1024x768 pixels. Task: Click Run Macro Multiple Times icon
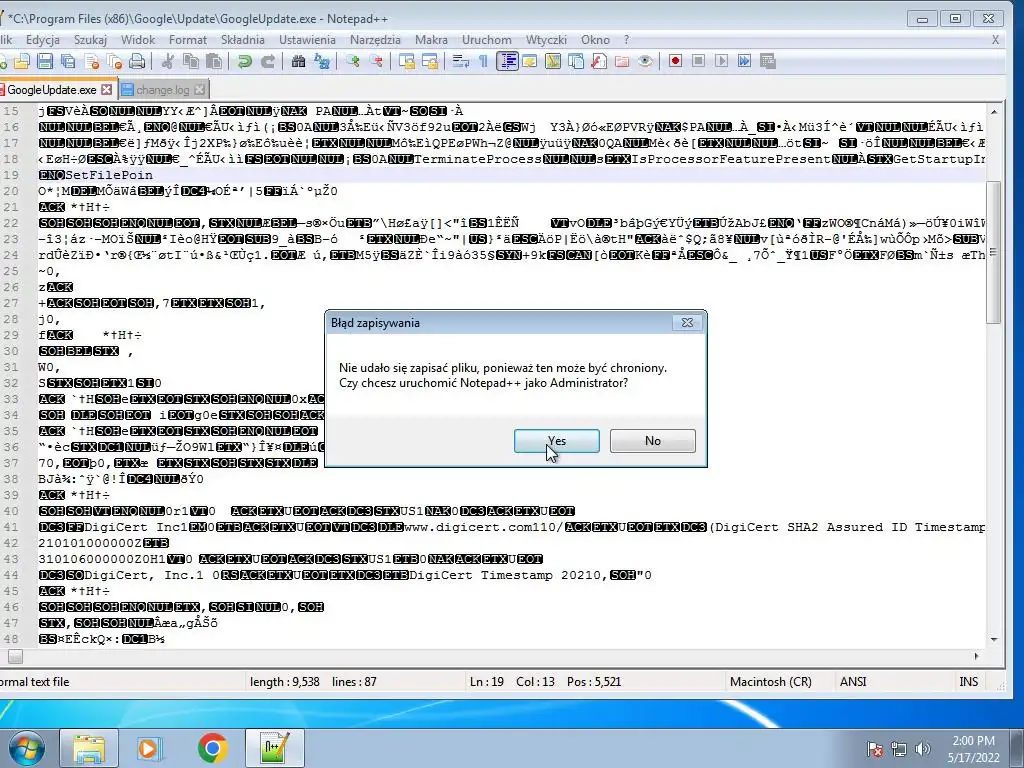click(x=744, y=61)
